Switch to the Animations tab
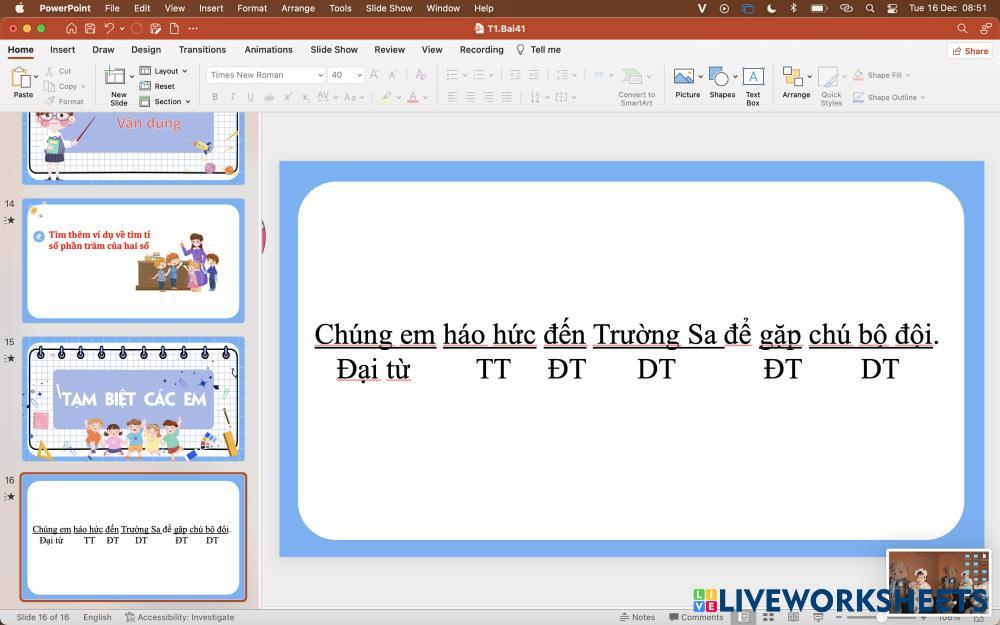The height and width of the screenshot is (625, 1000). (268, 49)
